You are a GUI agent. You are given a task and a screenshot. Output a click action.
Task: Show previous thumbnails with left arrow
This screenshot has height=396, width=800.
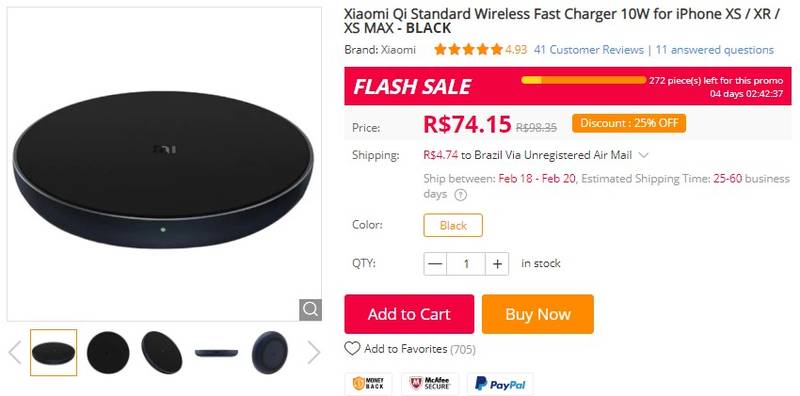(x=15, y=353)
